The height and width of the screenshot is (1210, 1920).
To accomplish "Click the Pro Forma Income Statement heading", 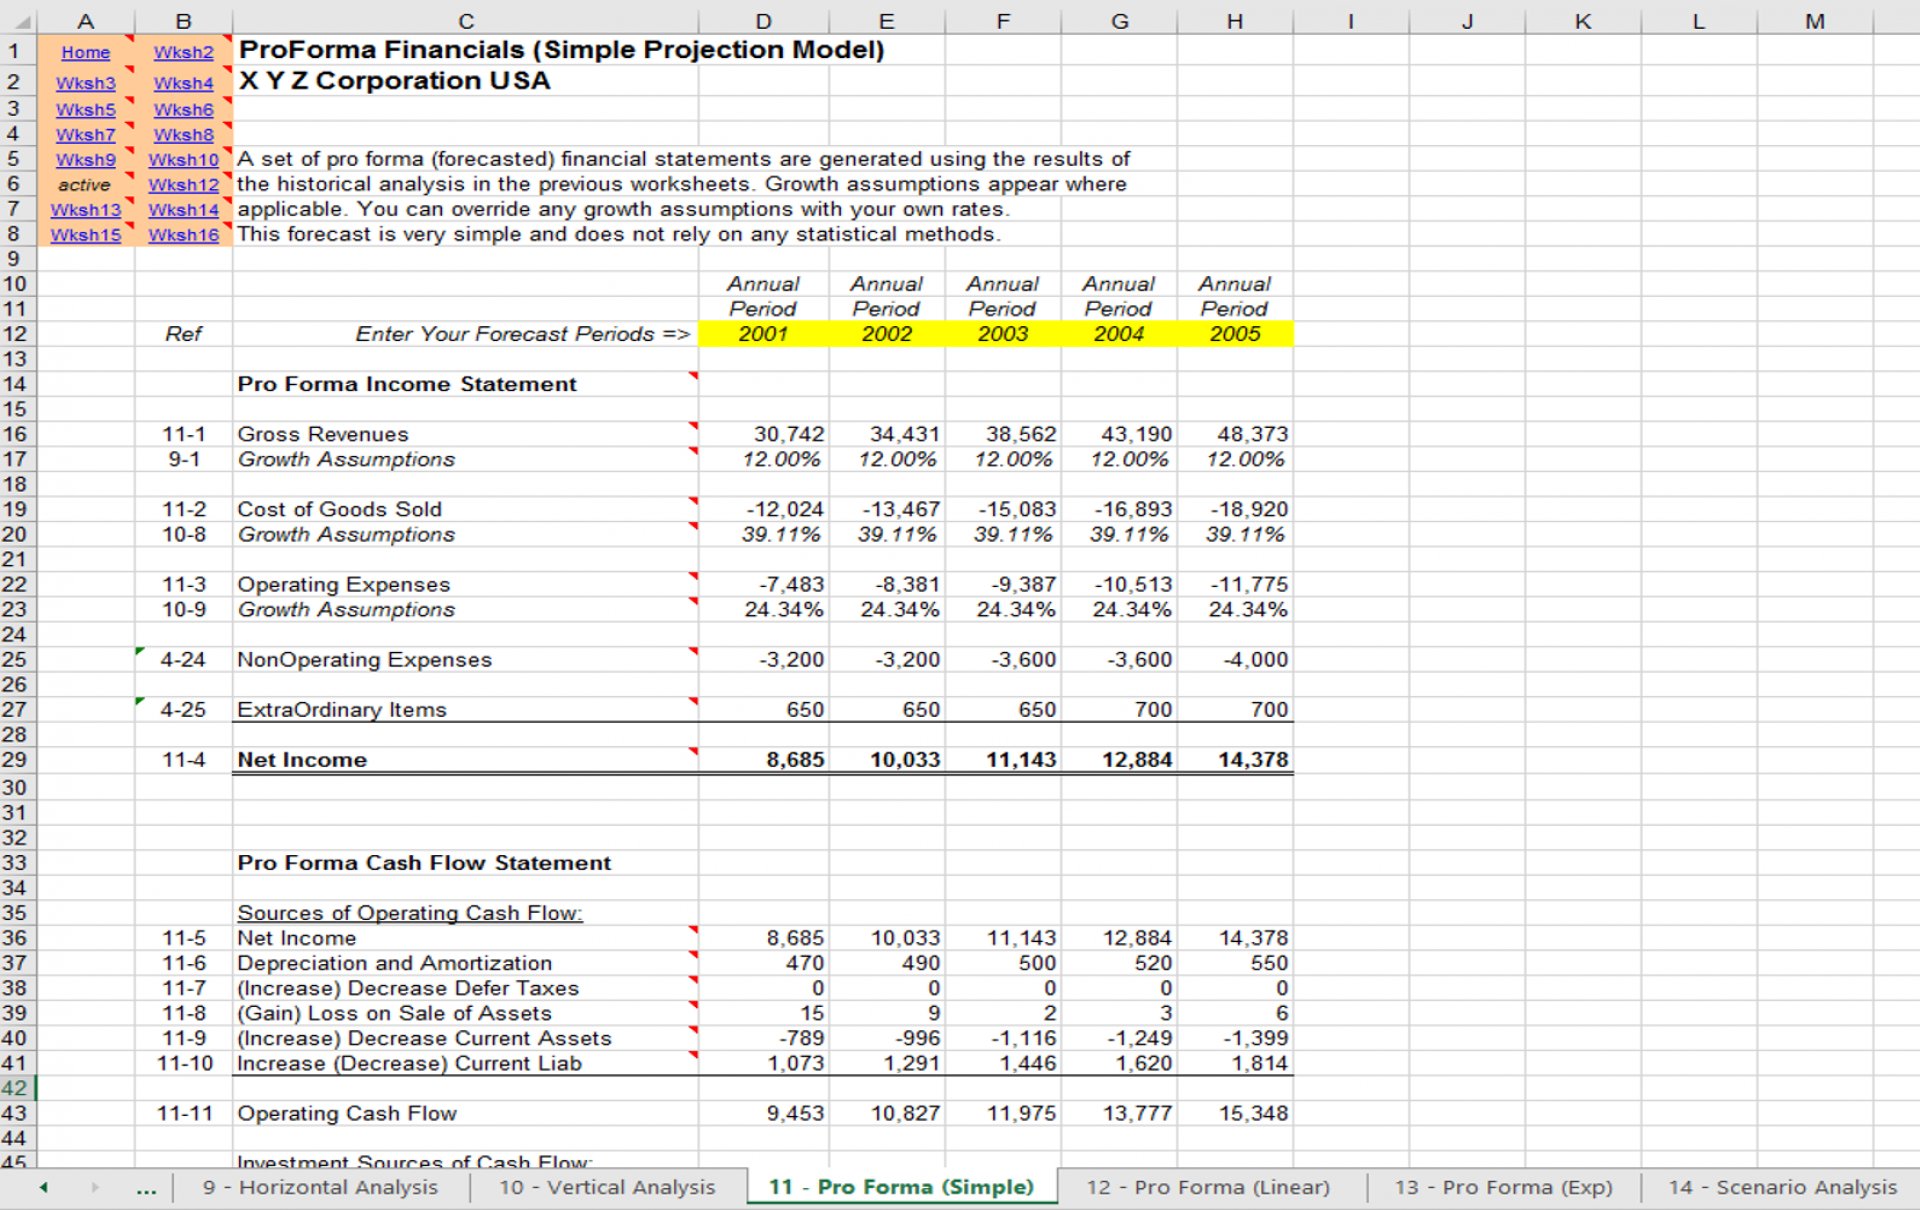I will click(x=406, y=384).
